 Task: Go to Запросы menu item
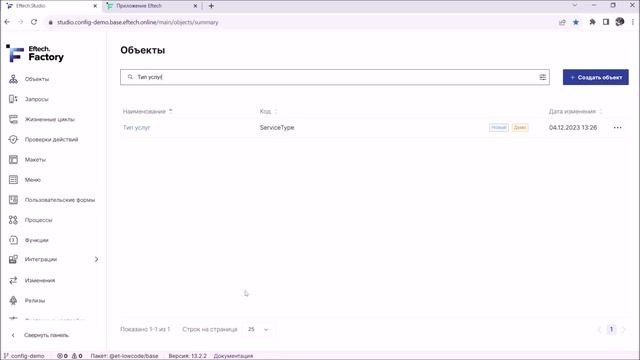(36, 99)
